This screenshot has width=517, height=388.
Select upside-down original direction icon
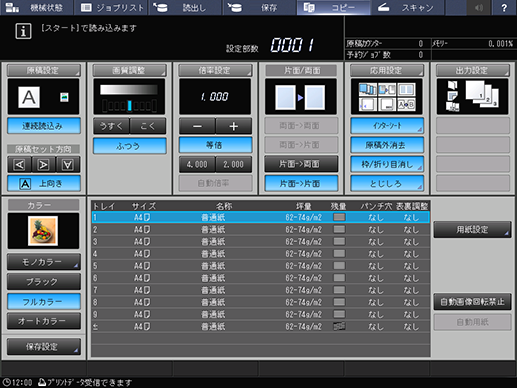[x=68, y=164]
